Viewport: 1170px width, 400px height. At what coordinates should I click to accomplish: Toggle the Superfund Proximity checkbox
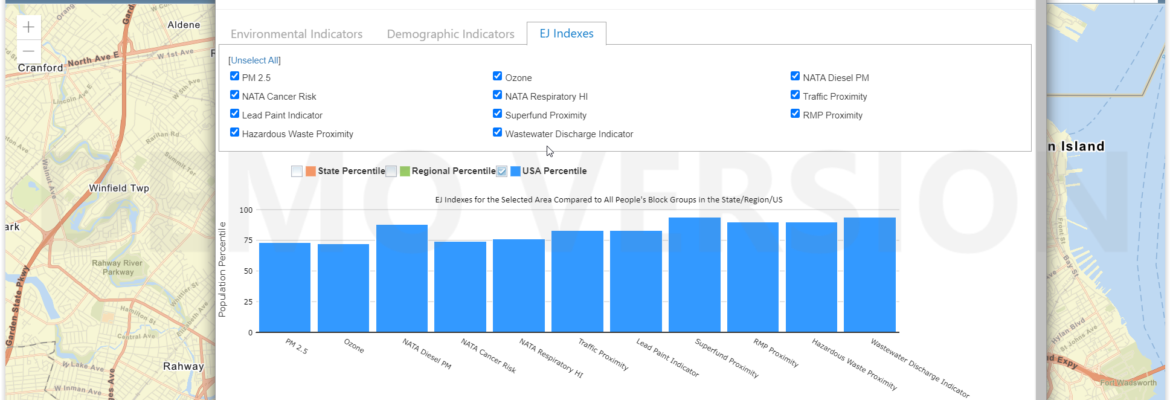(x=498, y=114)
